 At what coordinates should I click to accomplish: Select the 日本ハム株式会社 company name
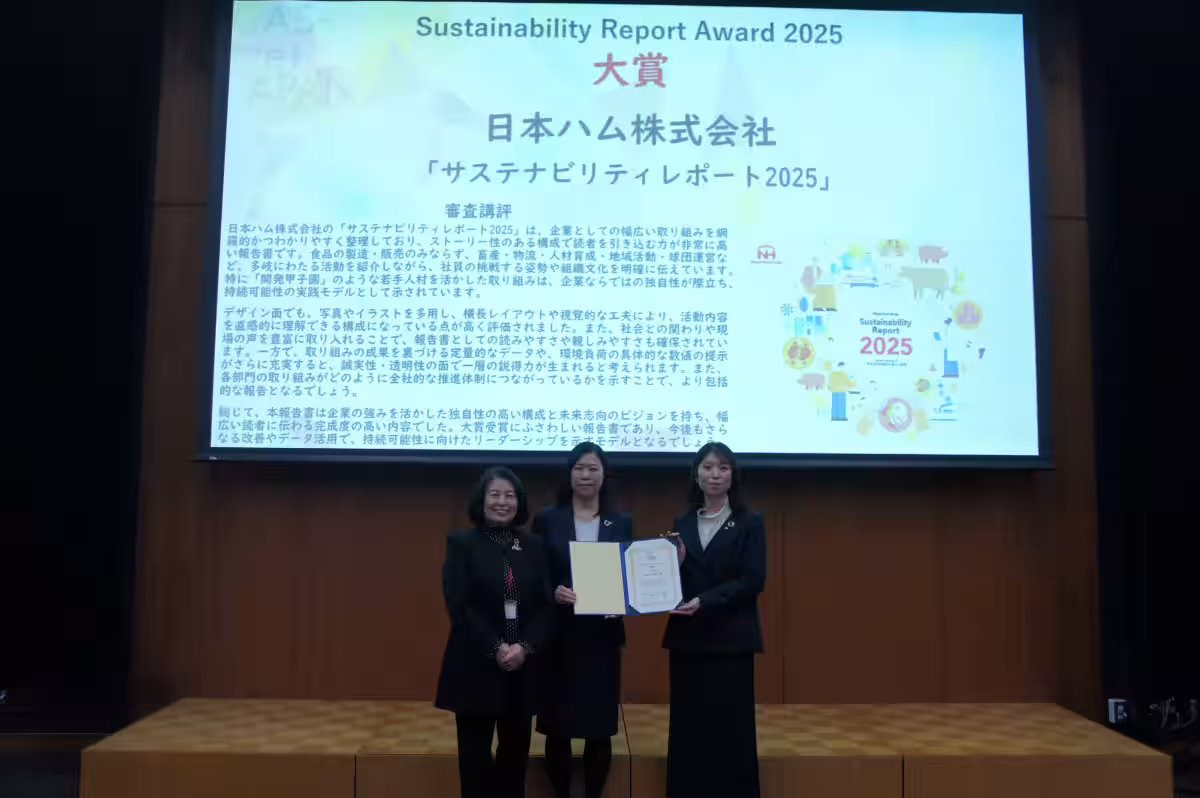click(x=630, y=129)
